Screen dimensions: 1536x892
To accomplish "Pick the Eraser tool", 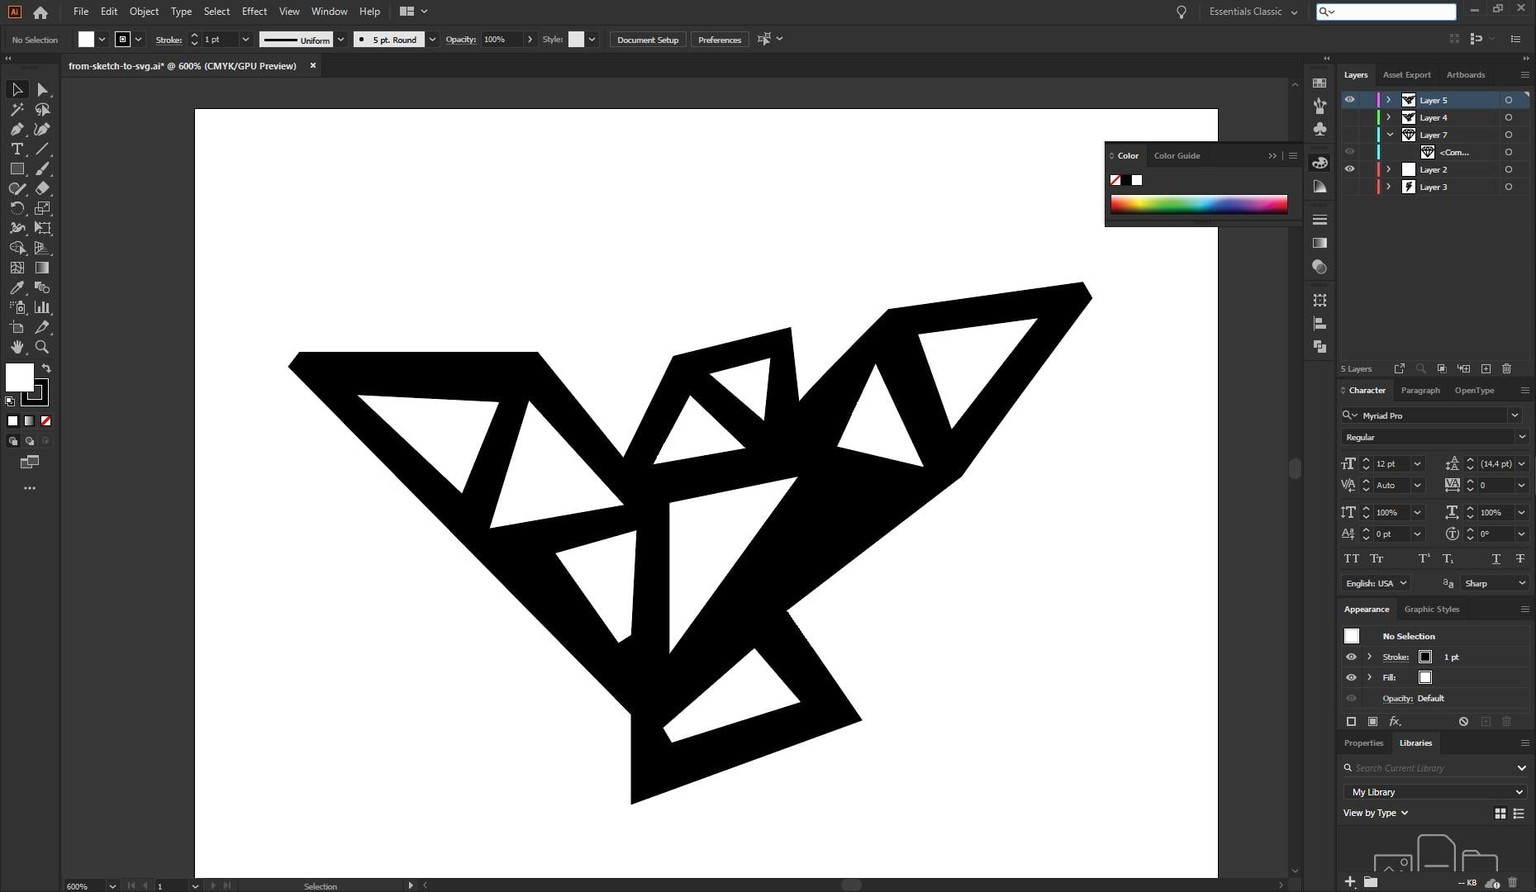I will click(x=42, y=188).
